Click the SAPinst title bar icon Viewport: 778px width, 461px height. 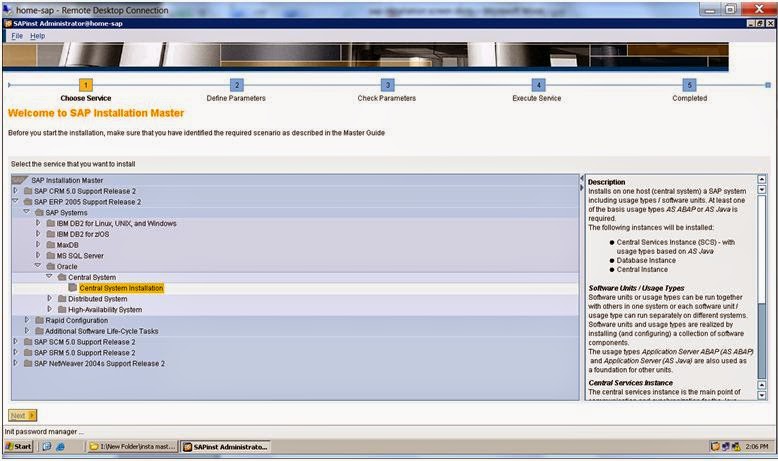coord(8,23)
